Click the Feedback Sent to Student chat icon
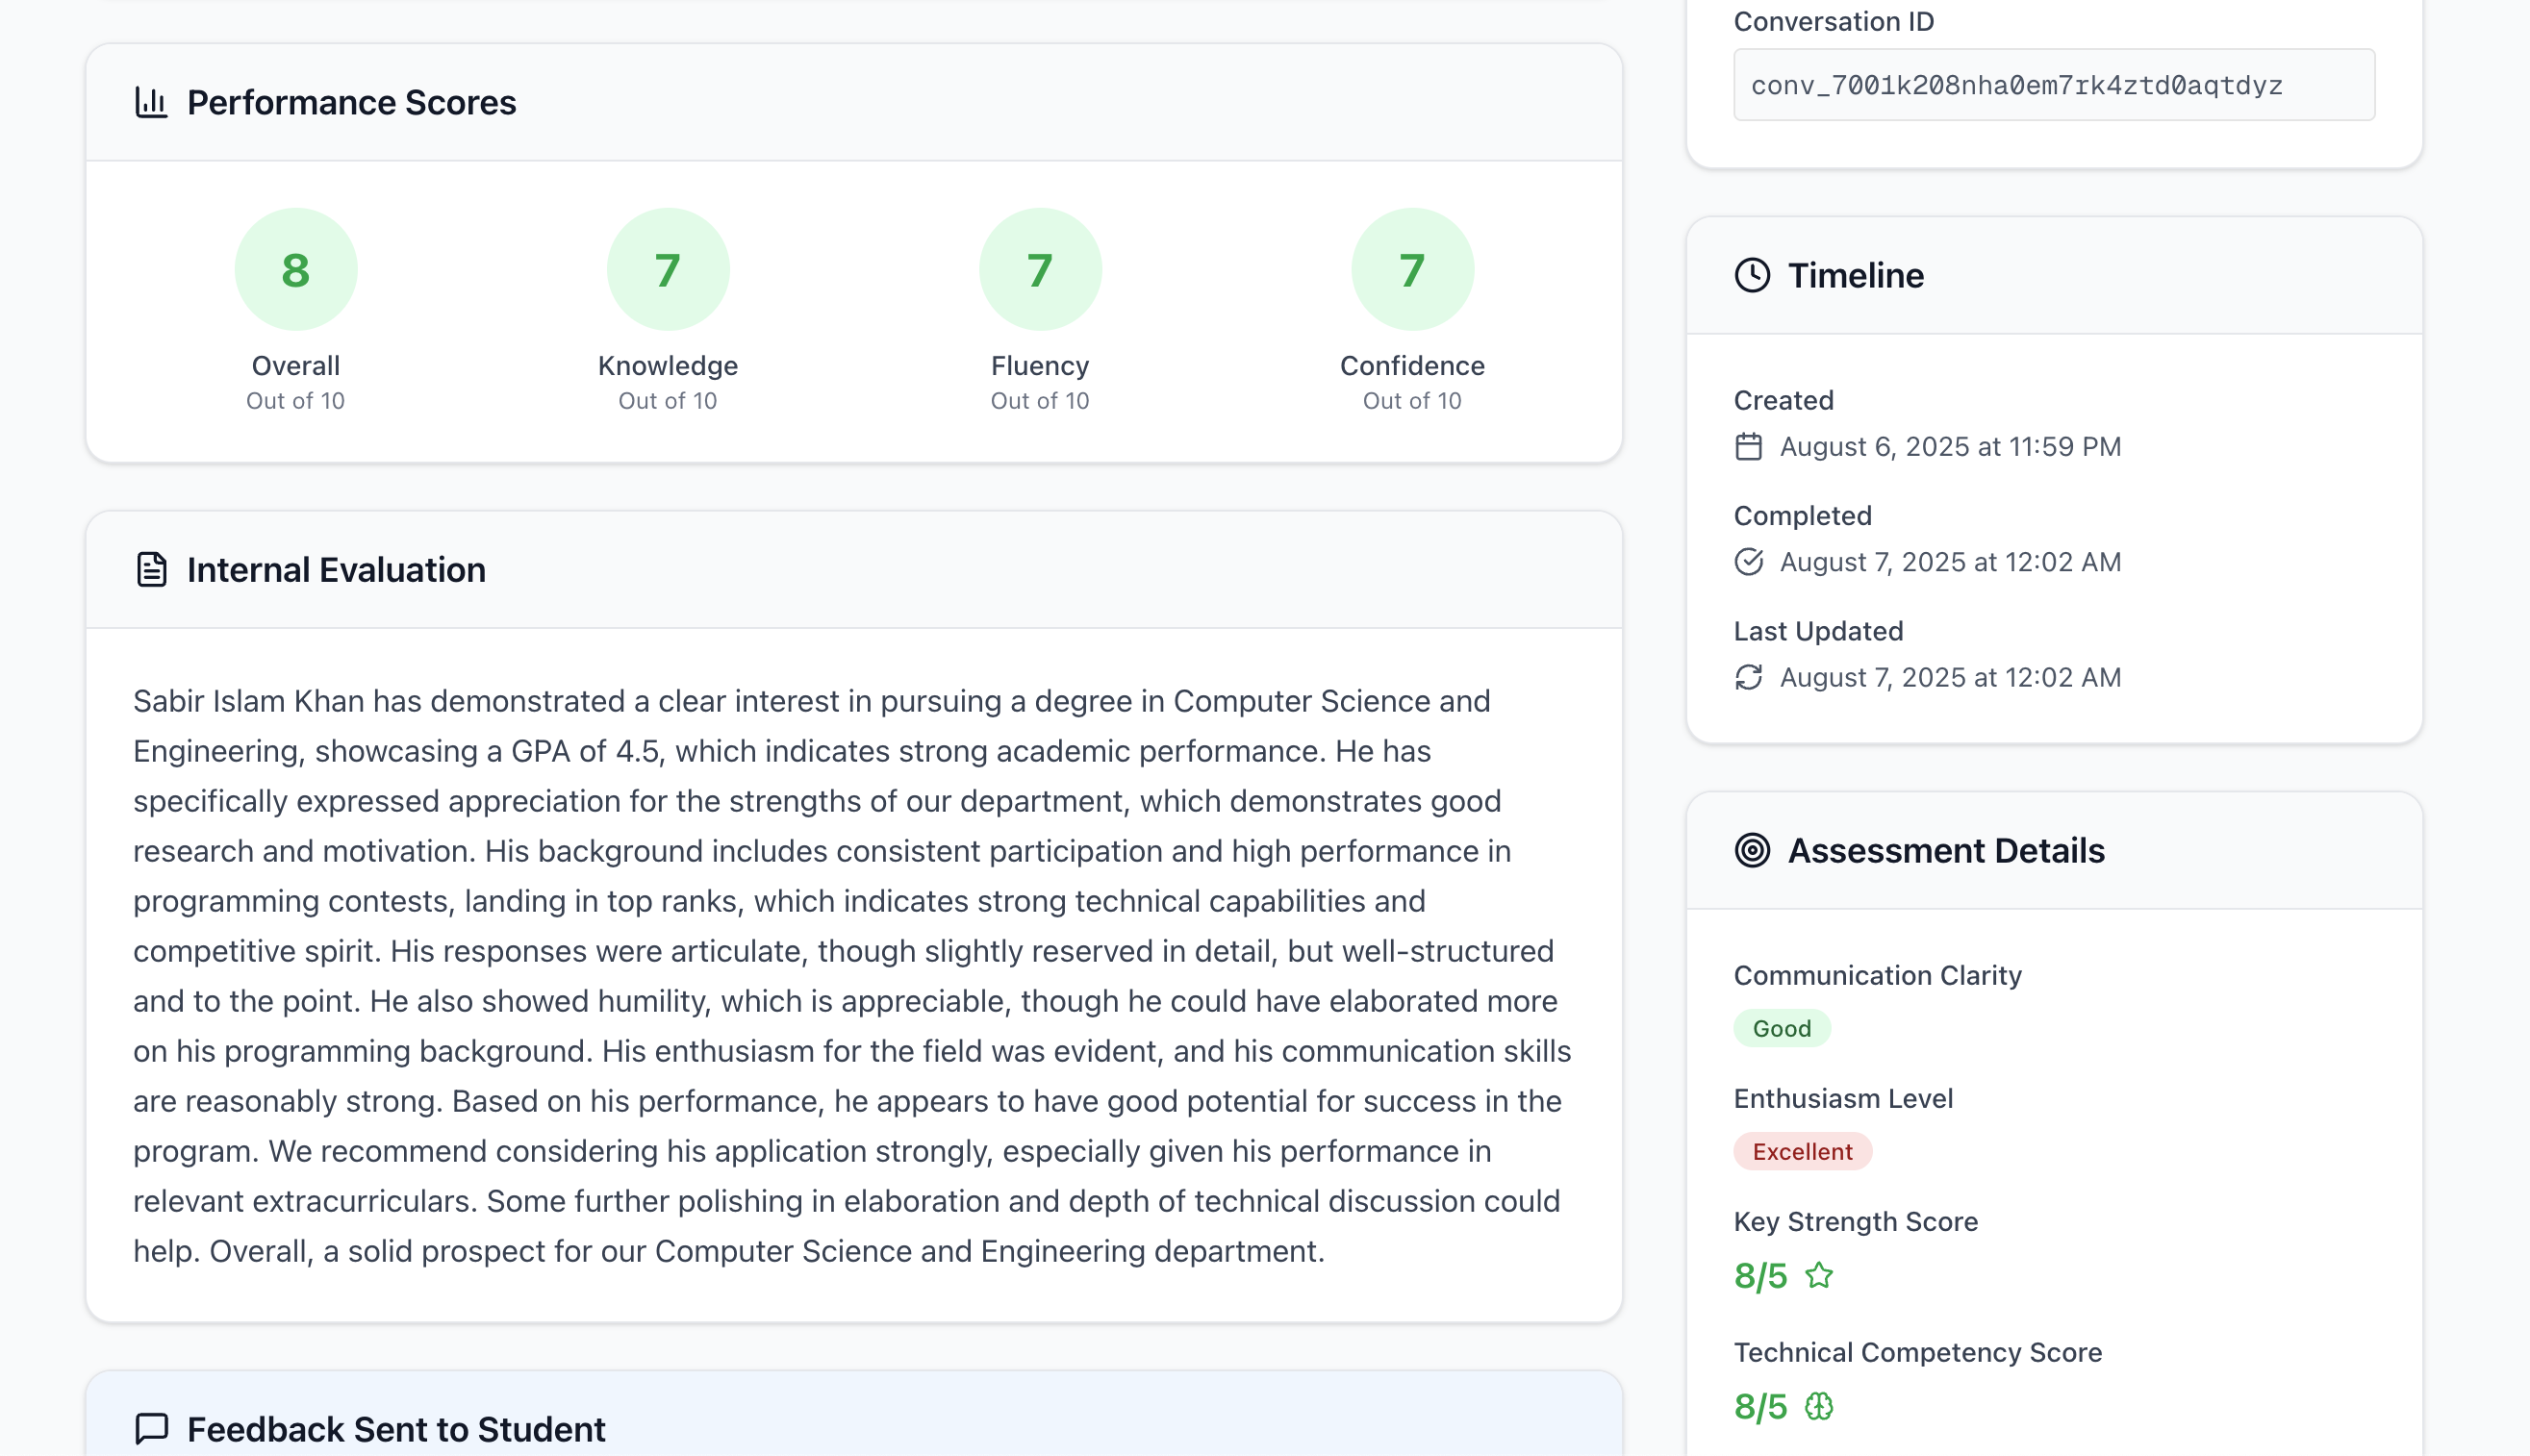 point(151,1428)
